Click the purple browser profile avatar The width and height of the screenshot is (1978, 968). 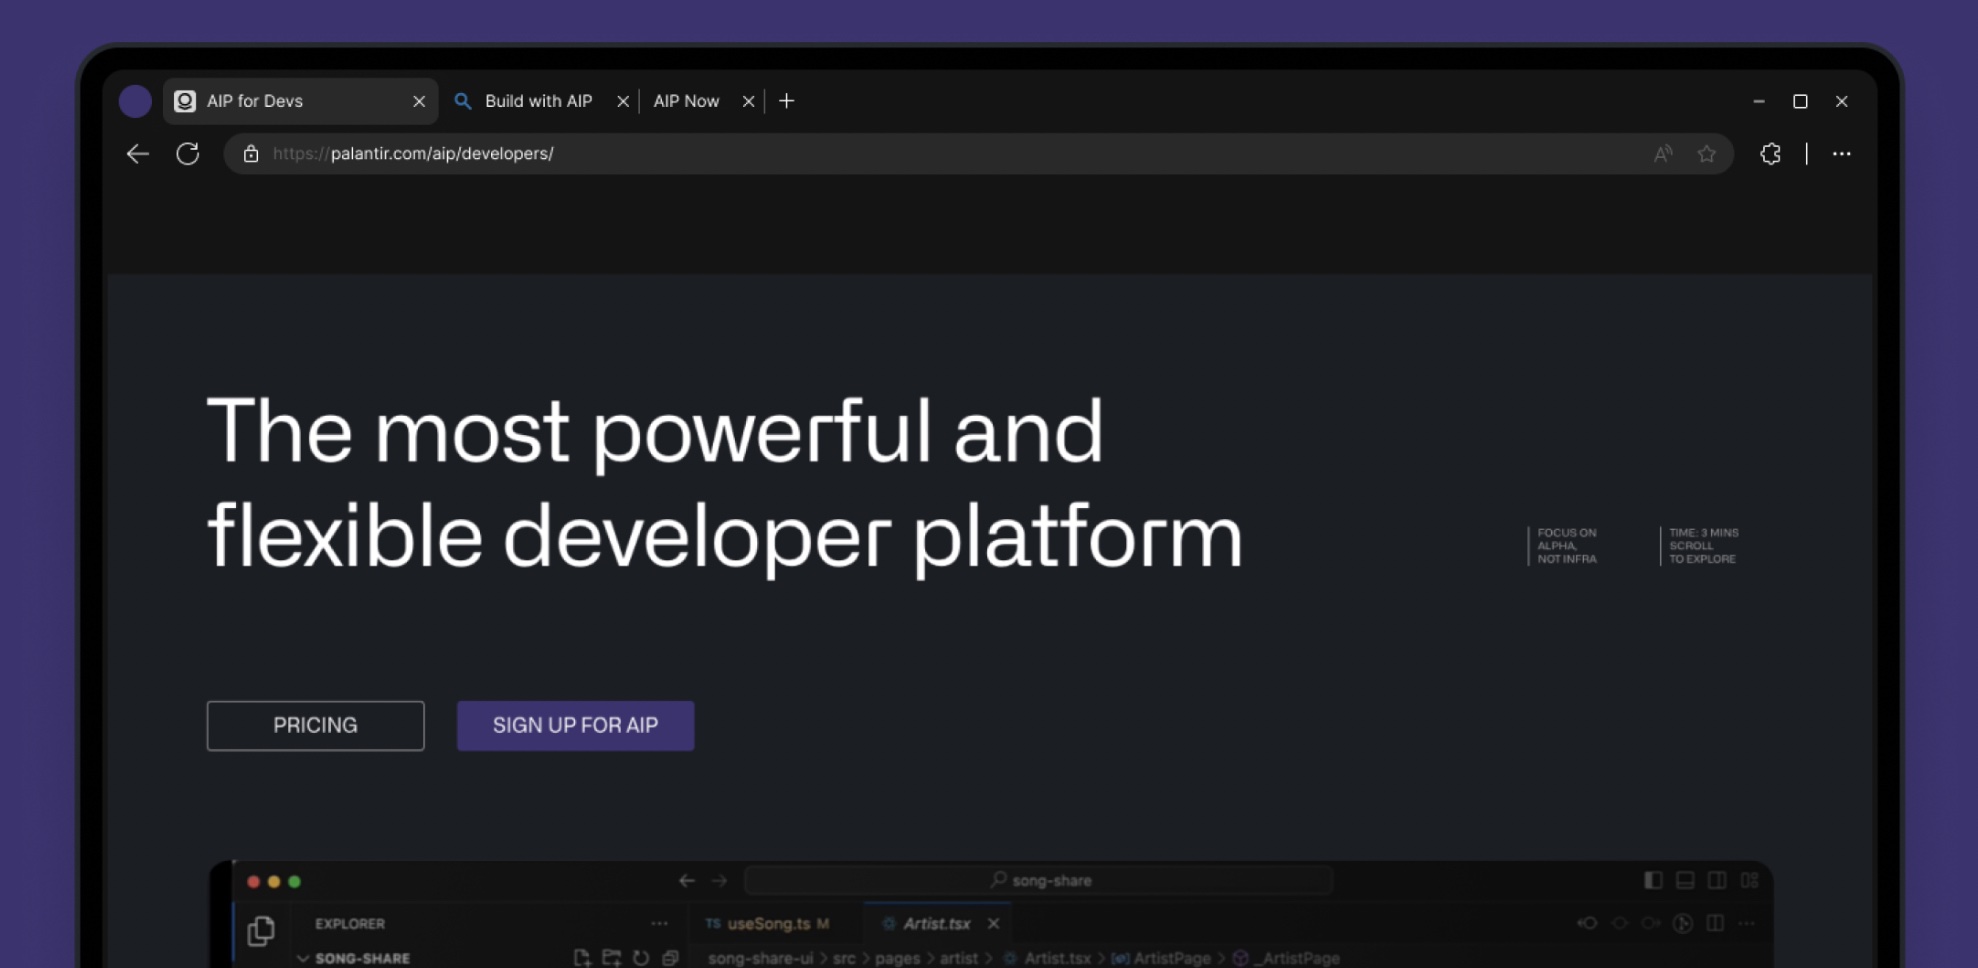point(135,101)
